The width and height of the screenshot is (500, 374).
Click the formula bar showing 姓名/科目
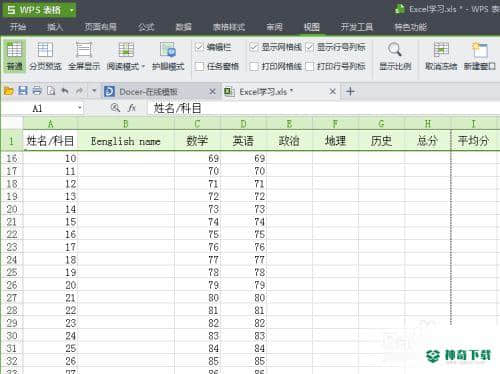[323, 108]
